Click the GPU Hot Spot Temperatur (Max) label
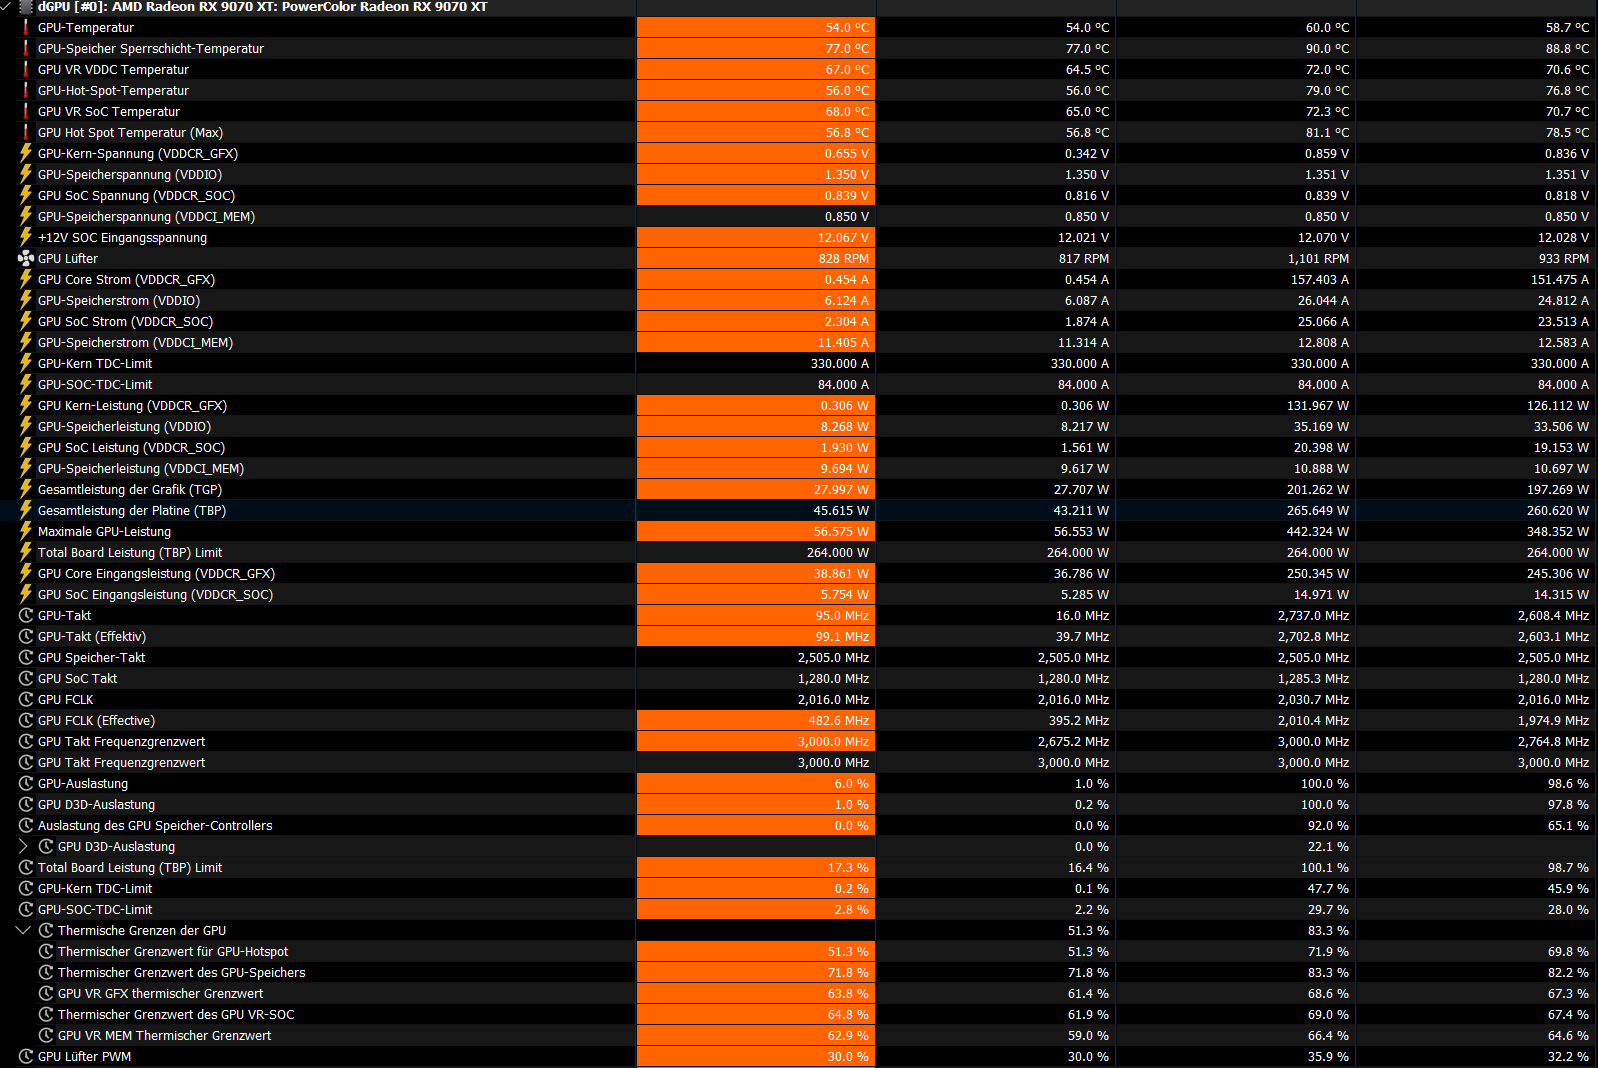The image size is (1598, 1068). coord(130,132)
